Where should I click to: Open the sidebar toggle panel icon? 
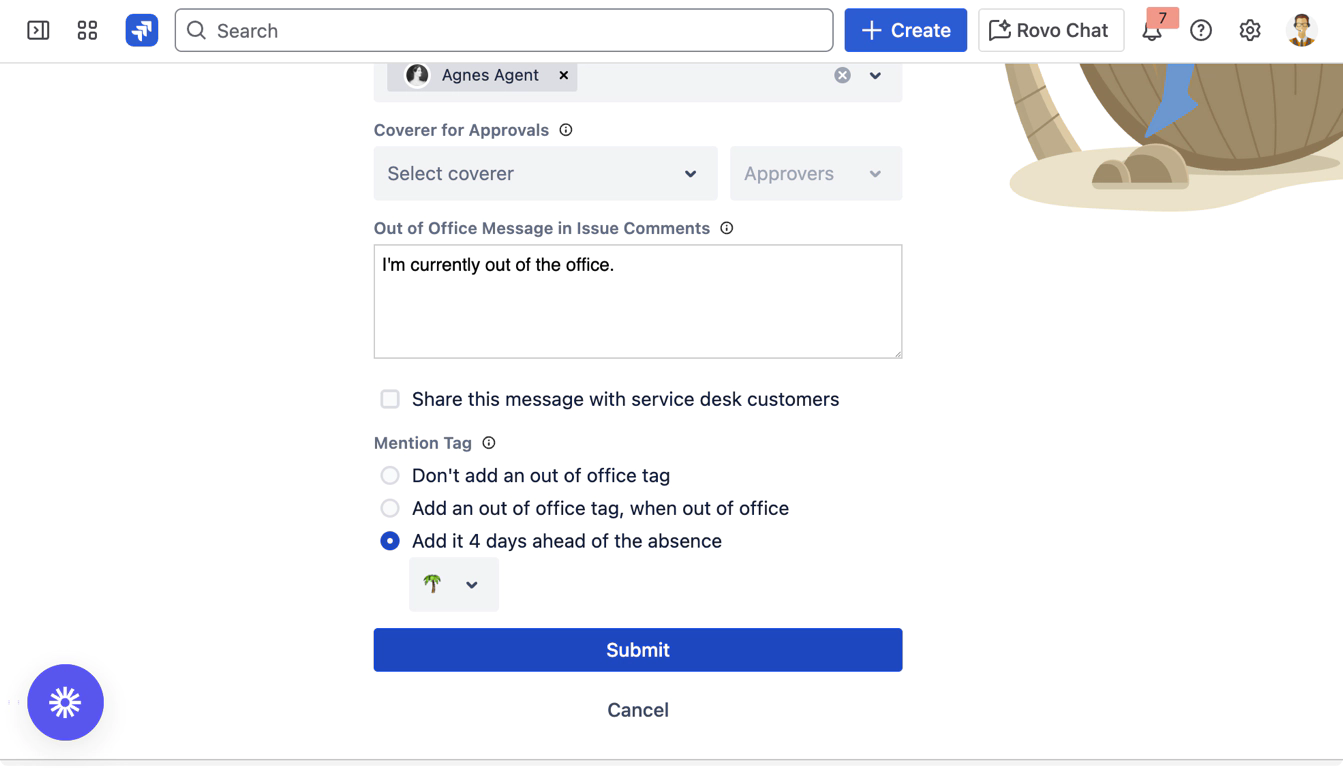coord(38,30)
